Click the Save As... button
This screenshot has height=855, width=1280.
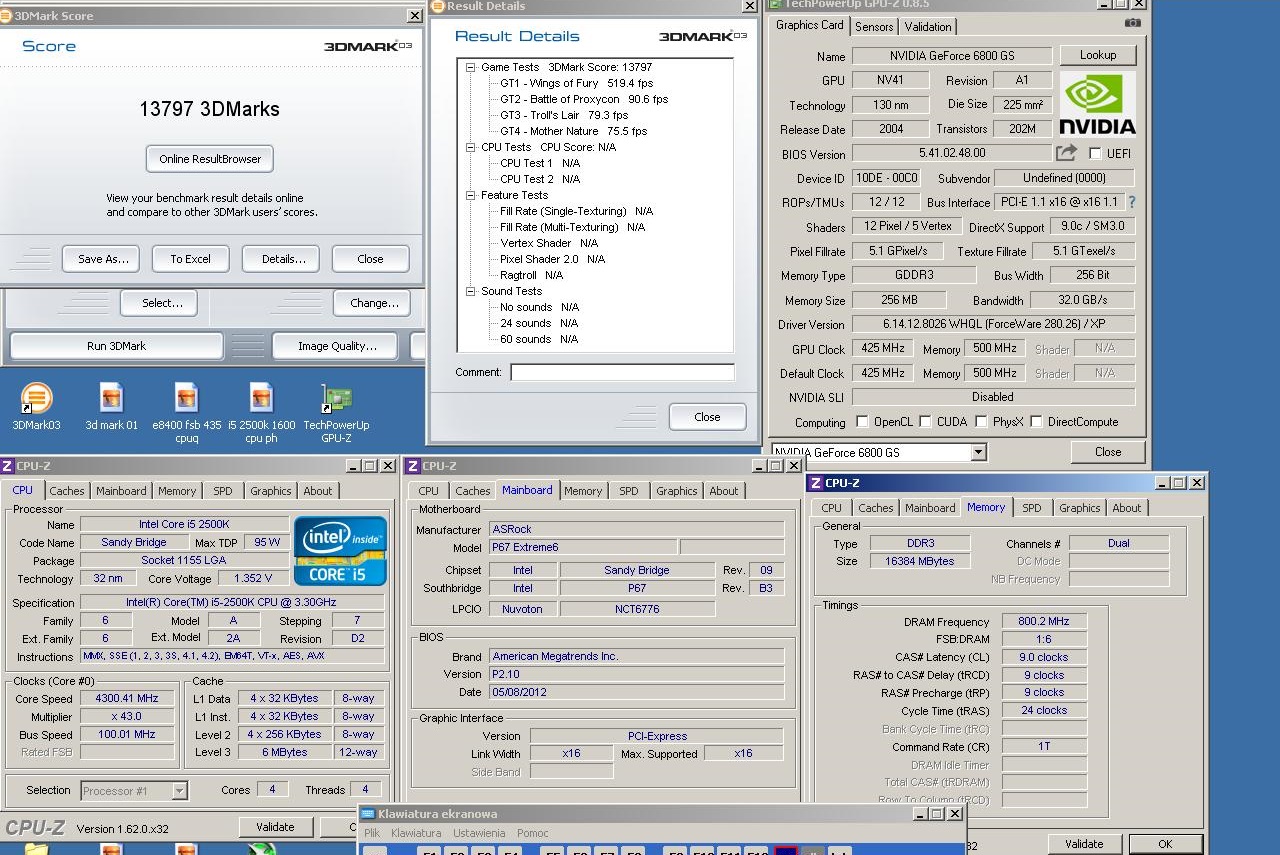pyautogui.click(x=103, y=259)
